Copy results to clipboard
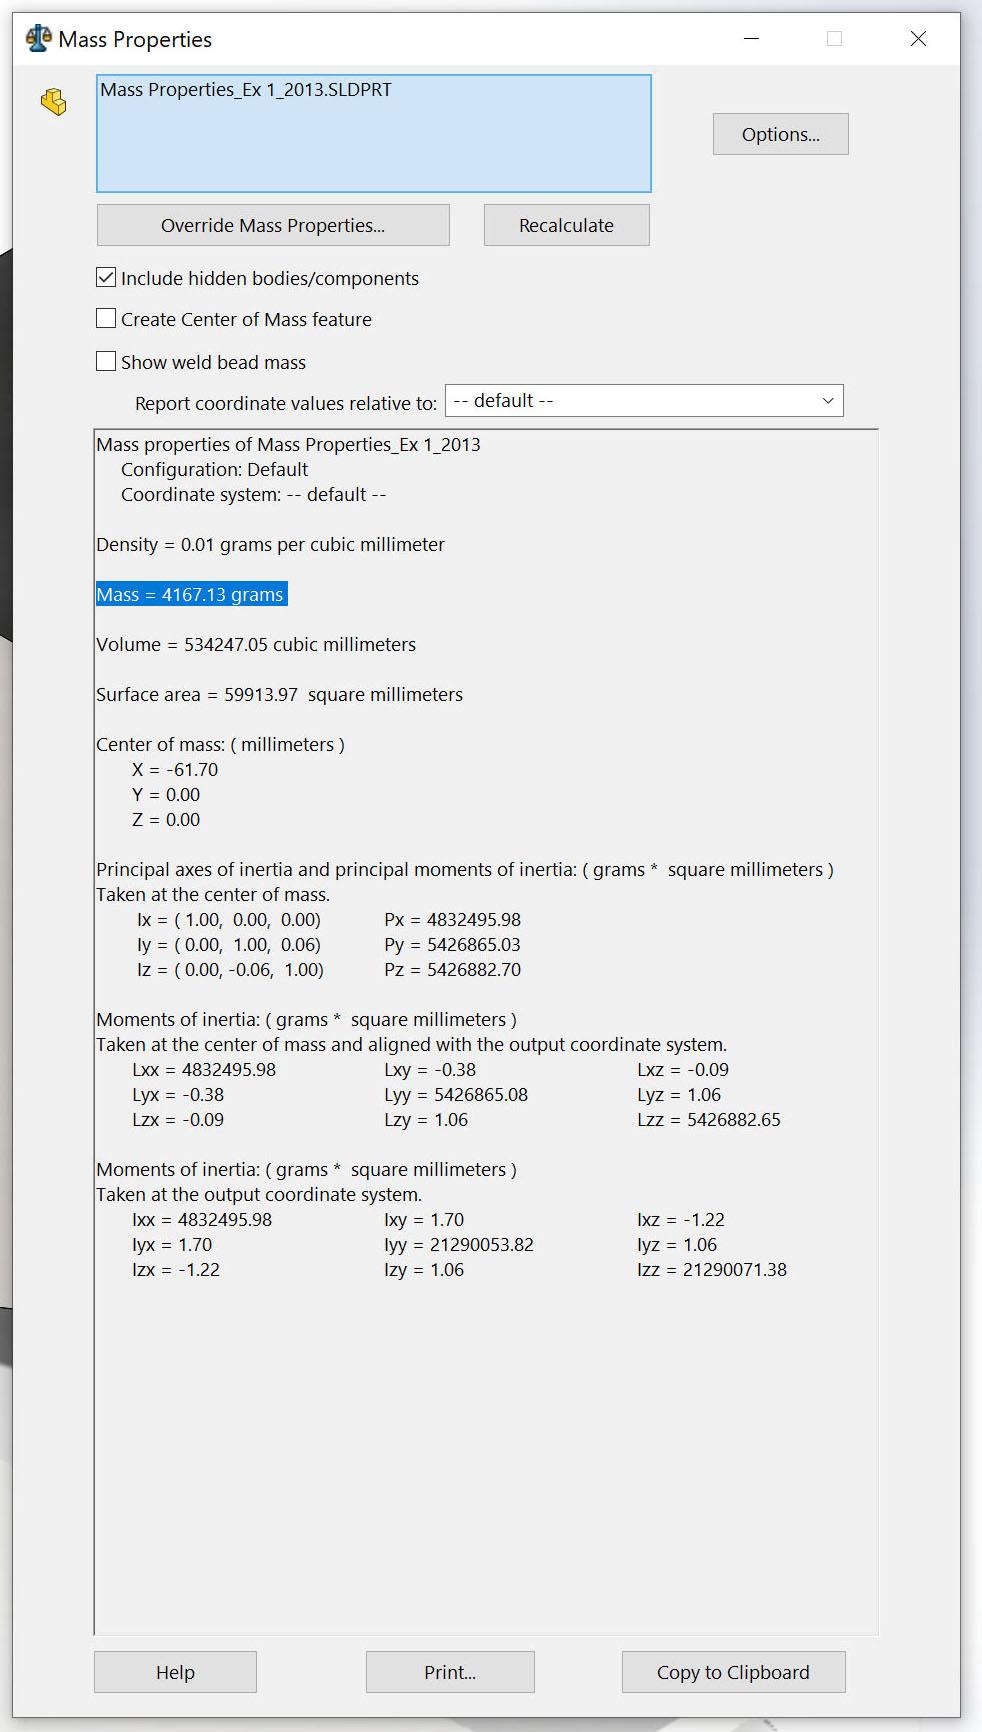The width and height of the screenshot is (982, 1732). (734, 1672)
